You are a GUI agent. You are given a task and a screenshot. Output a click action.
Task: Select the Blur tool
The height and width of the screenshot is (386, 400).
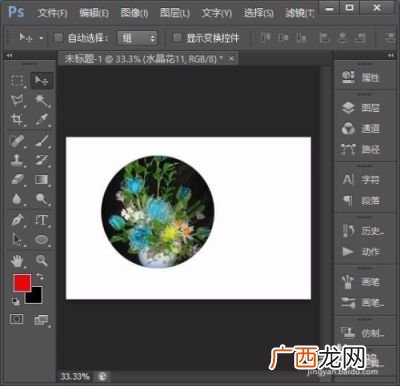17,199
